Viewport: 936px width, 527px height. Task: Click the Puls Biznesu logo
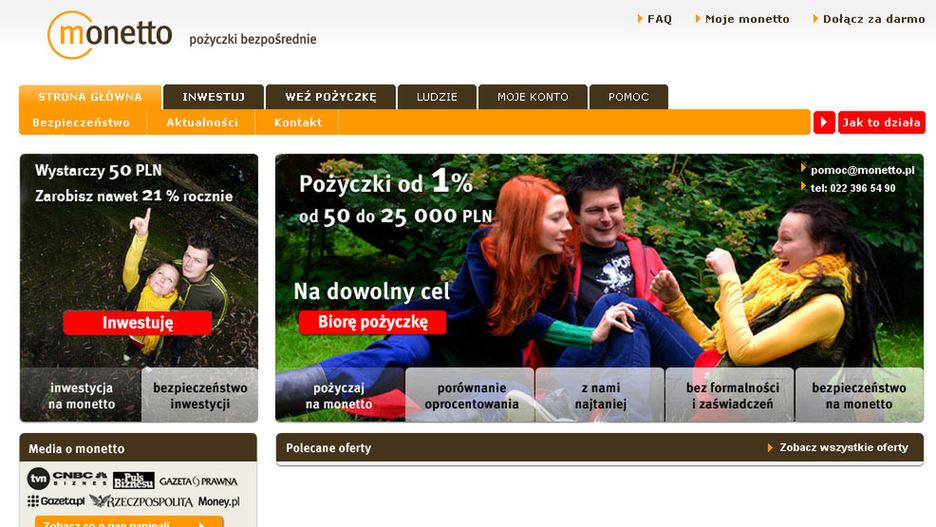click(133, 480)
